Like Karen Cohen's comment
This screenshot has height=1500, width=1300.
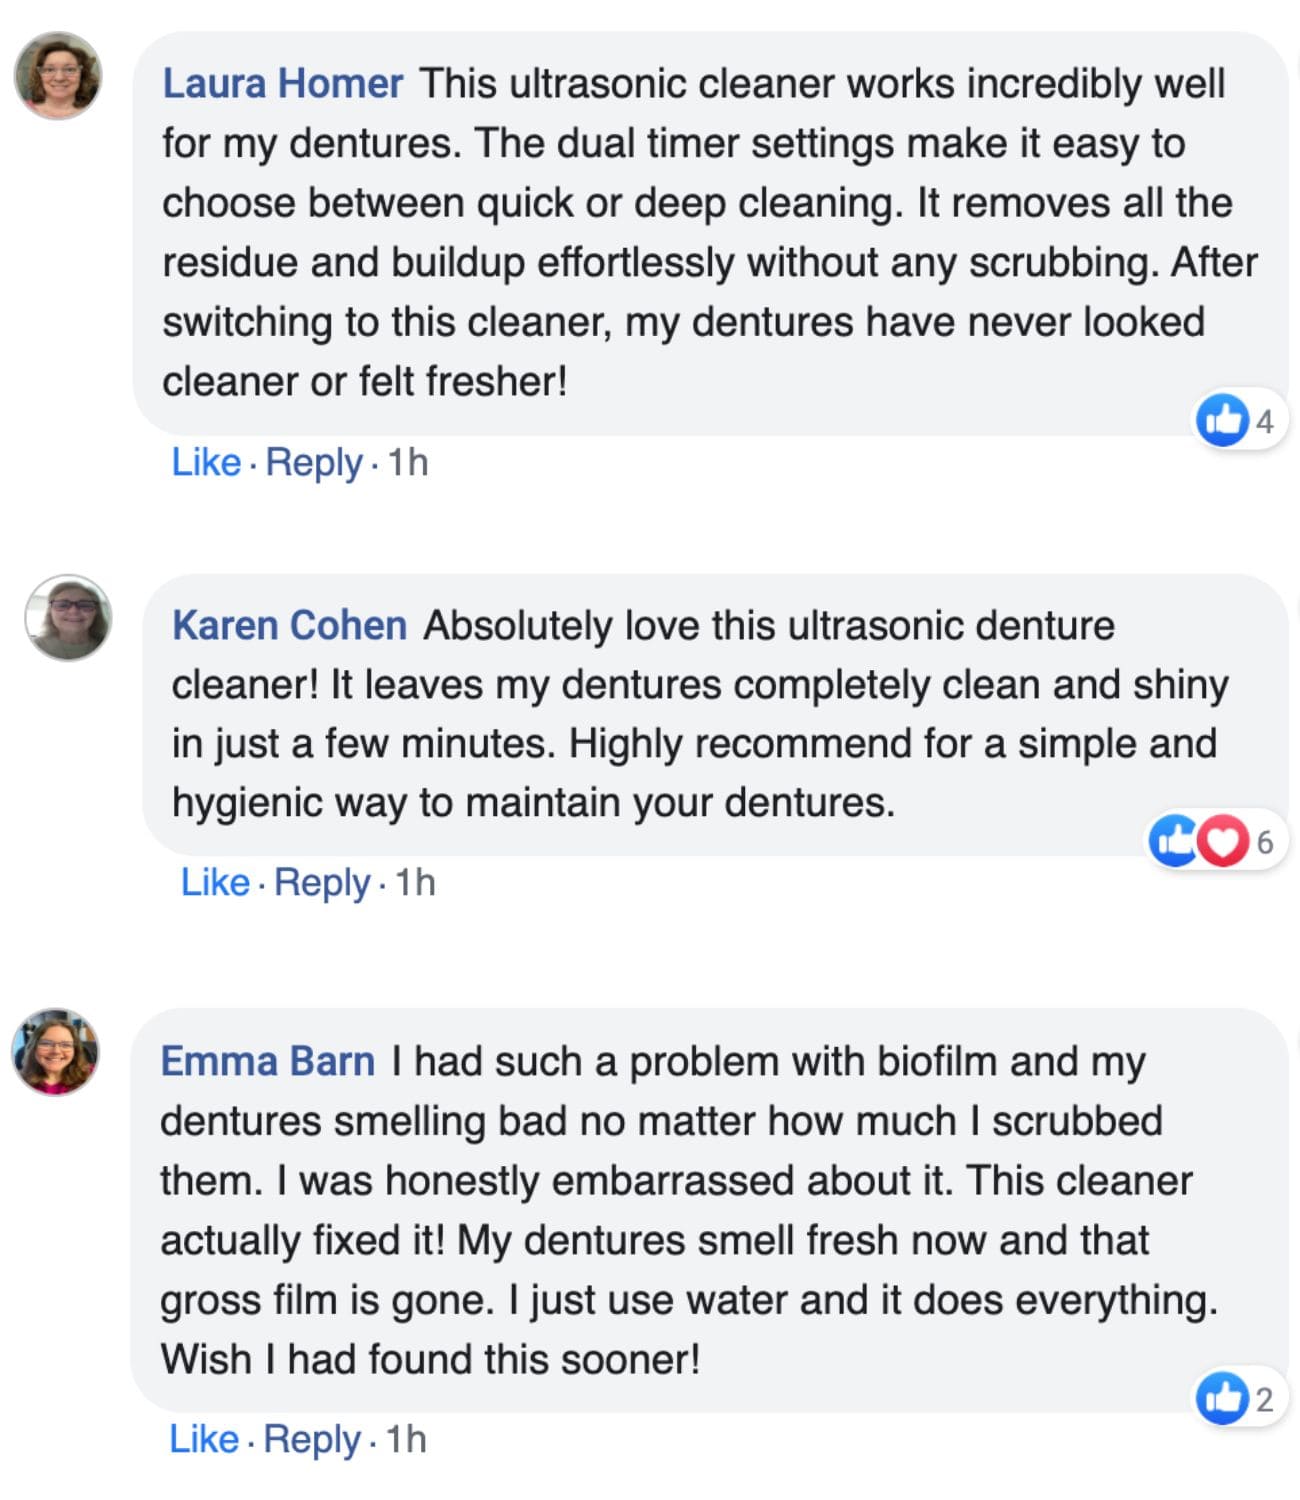point(214,883)
